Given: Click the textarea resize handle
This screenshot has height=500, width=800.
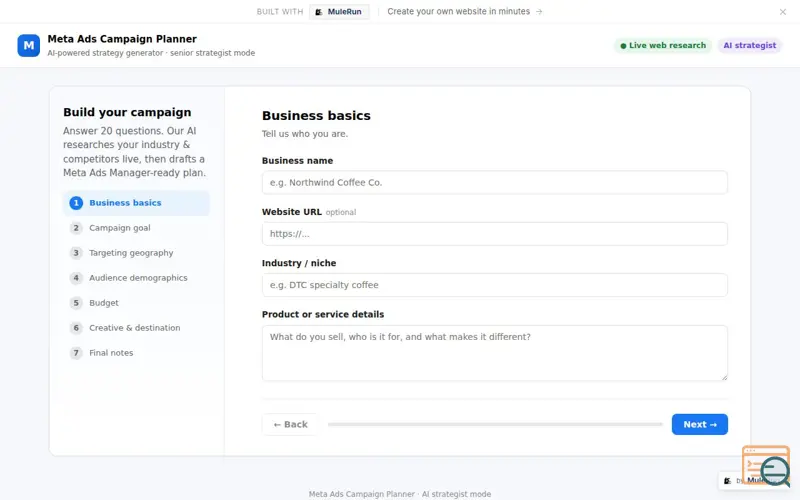Looking at the screenshot, I should pos(724,377).
